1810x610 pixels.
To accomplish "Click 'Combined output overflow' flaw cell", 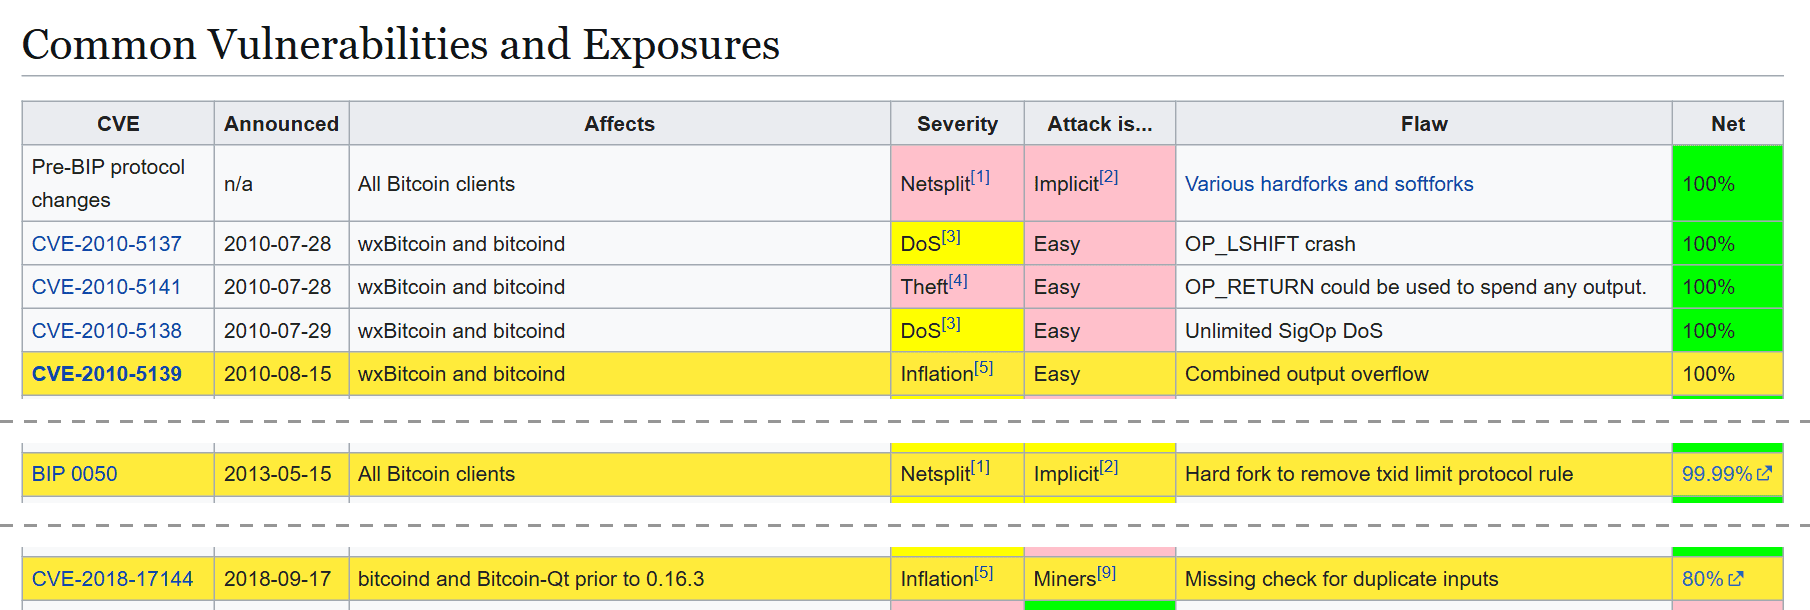I will coord(1424,374).
